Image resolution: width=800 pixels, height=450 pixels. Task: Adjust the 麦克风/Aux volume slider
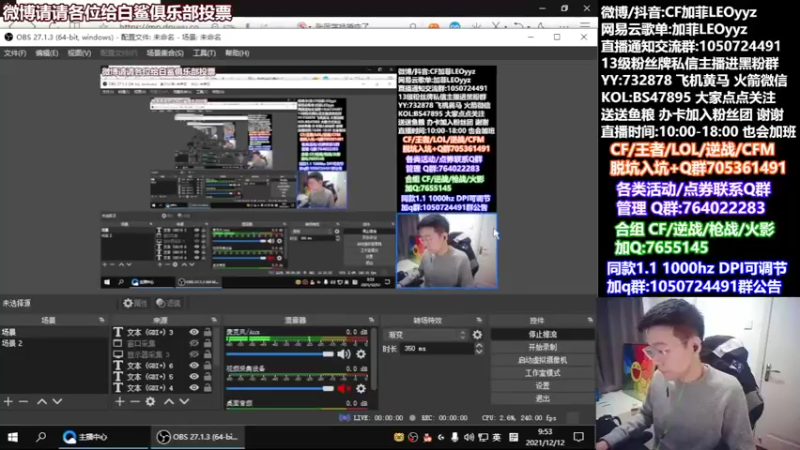280,354
